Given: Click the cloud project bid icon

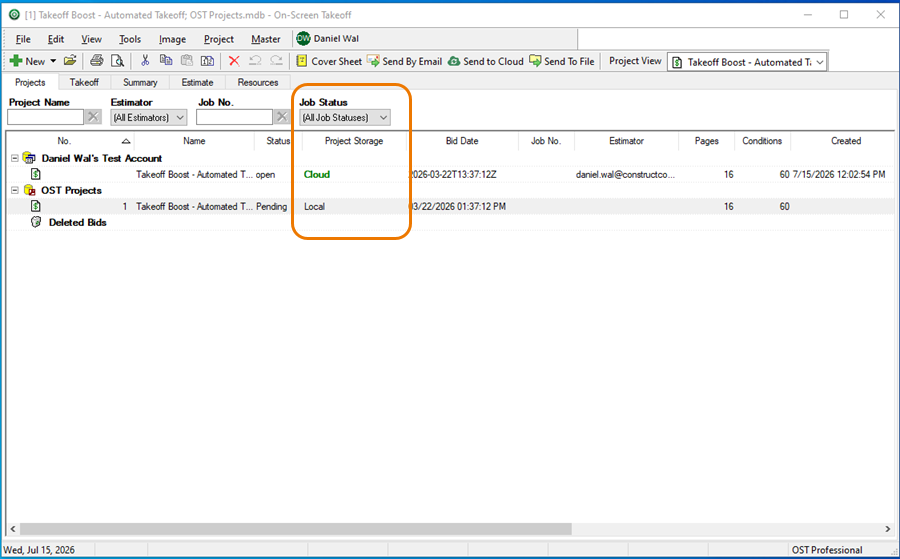Looking at the screenshot, I should coord(36,174).
